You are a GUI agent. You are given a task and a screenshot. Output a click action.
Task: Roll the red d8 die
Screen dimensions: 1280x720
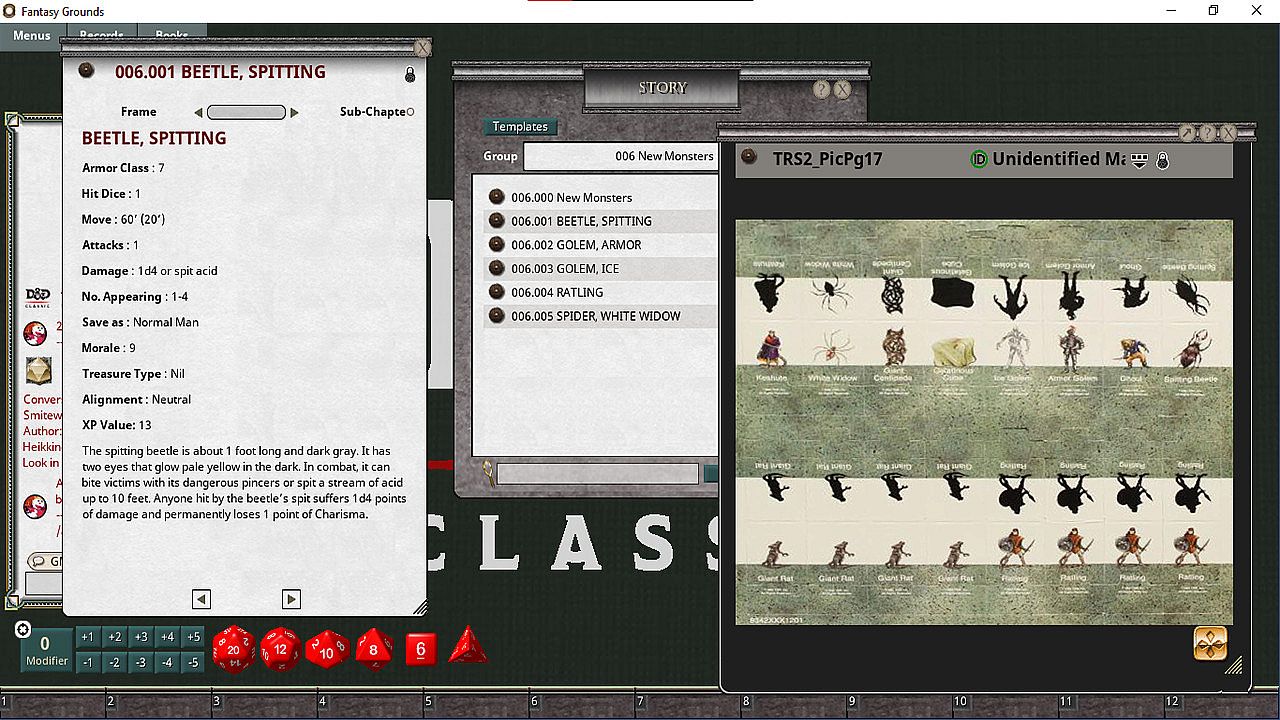click(374, 649)
